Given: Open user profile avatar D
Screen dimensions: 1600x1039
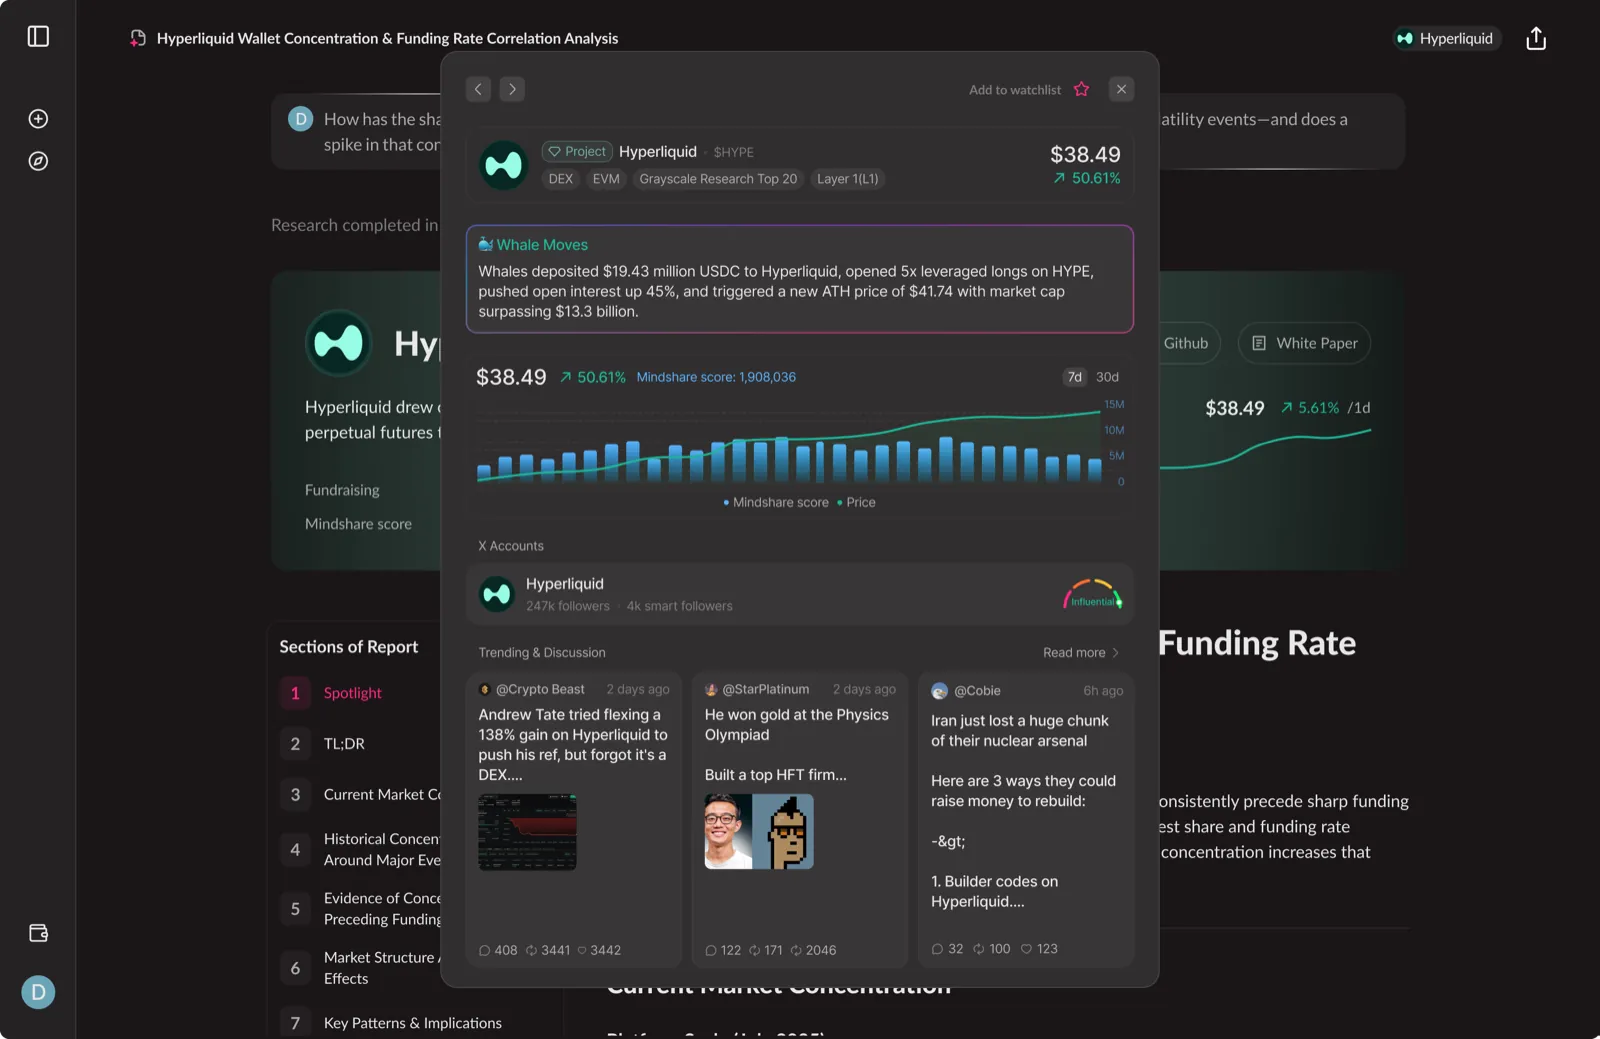Looking at the screenshot, I should tap(38, 992).
